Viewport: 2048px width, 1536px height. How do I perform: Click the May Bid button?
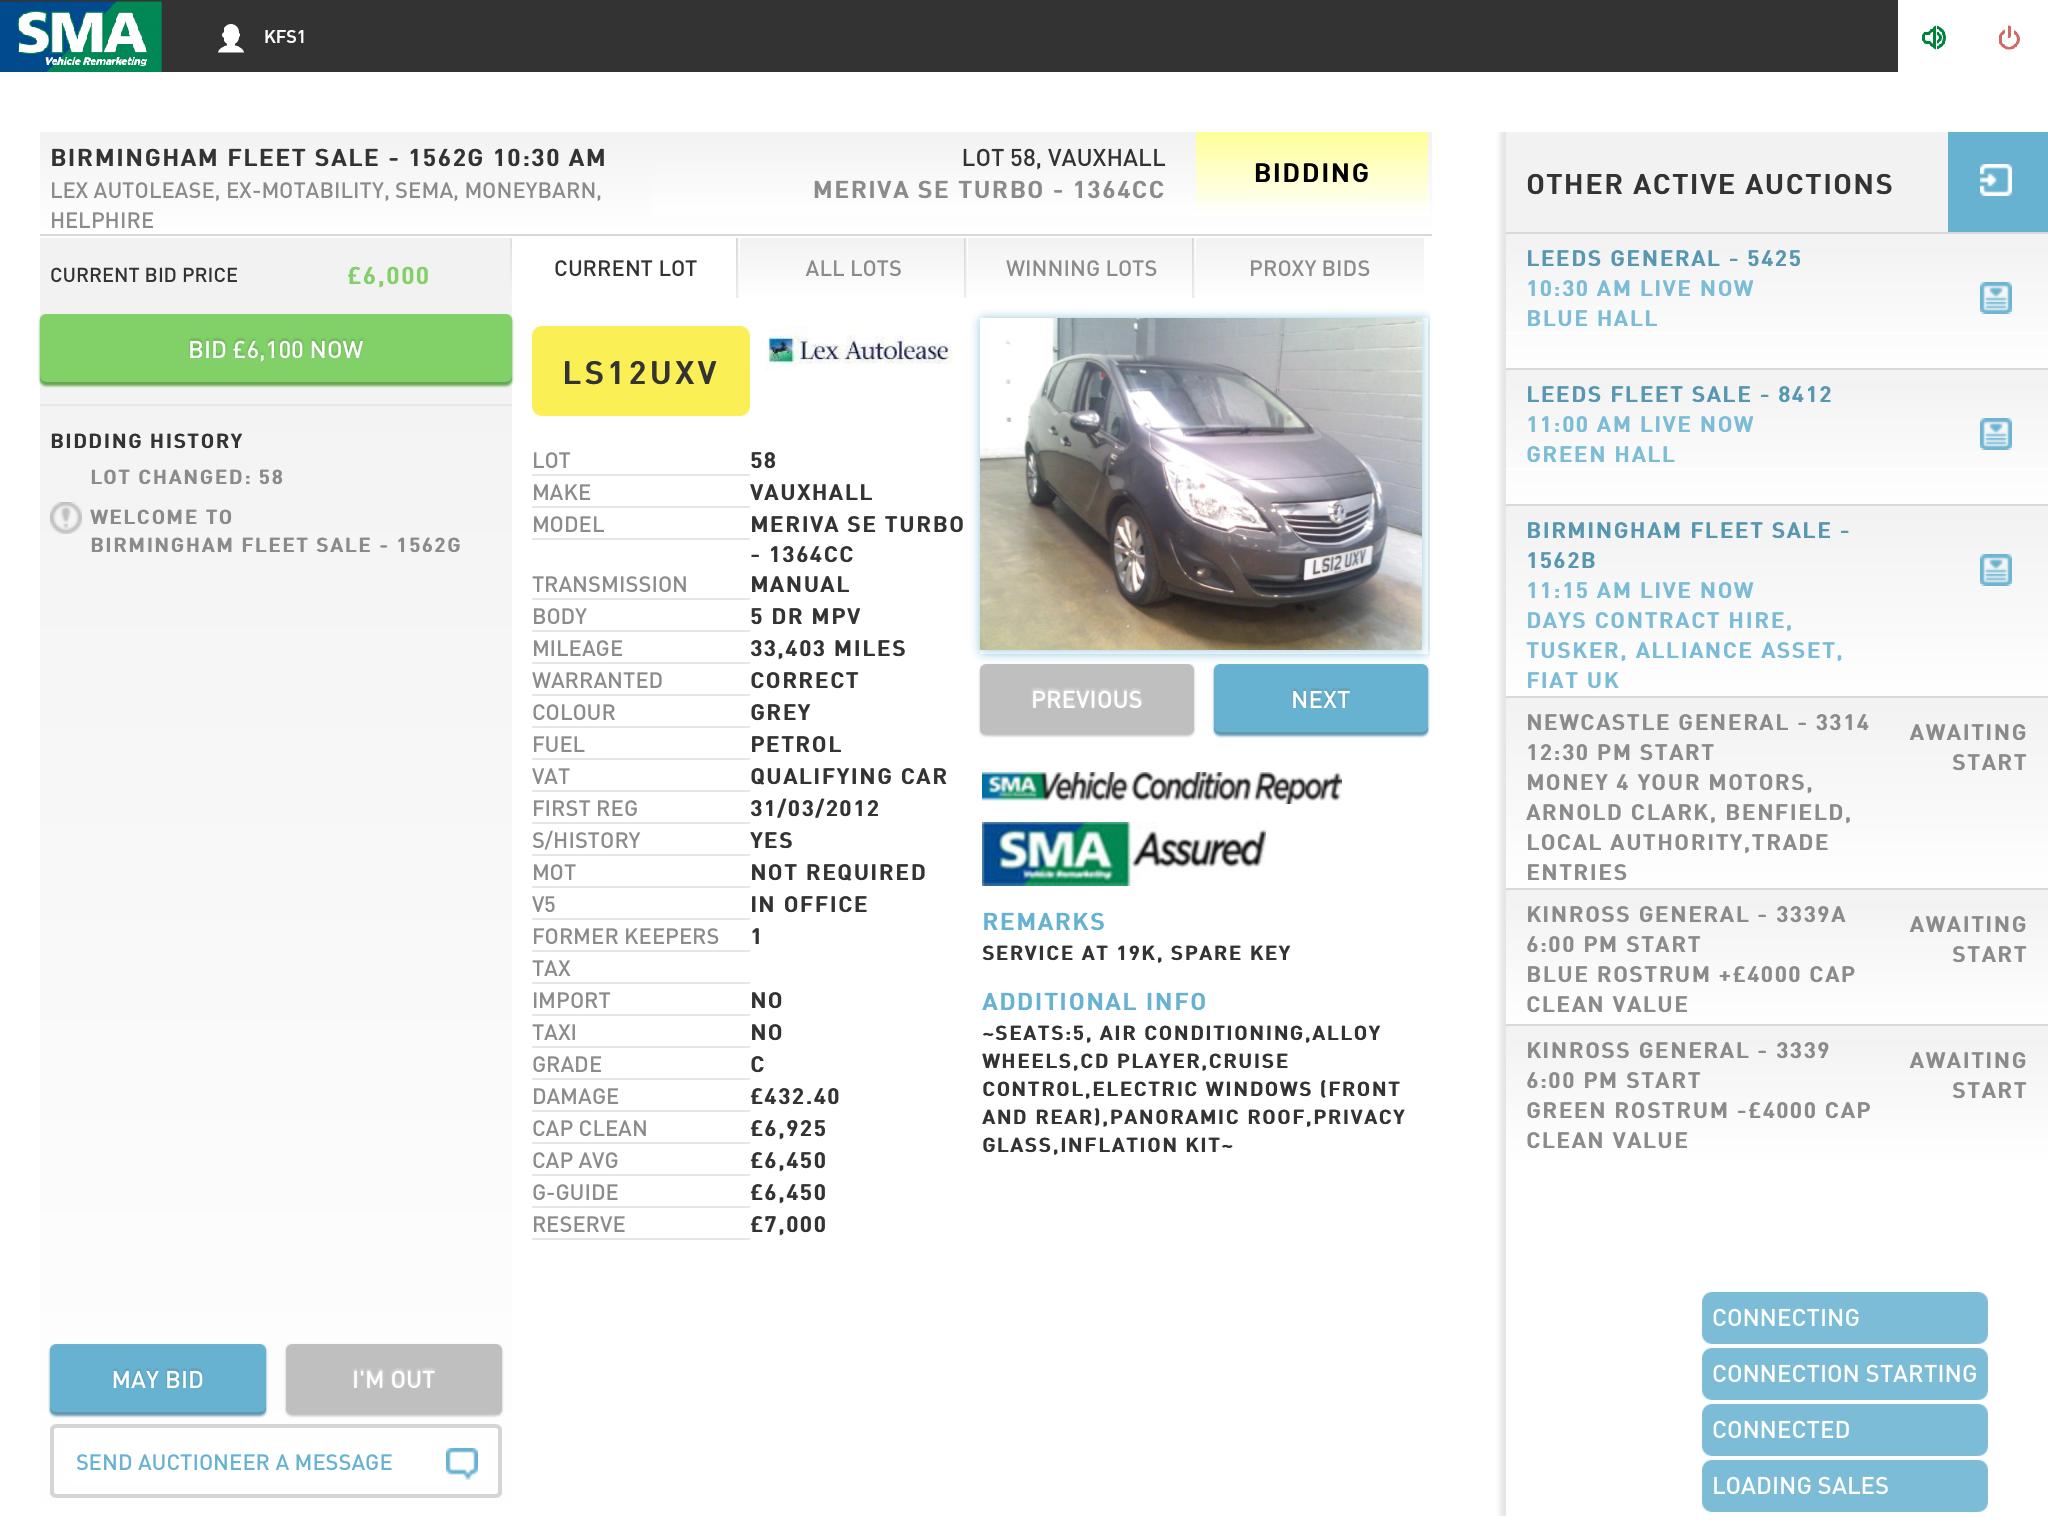point(158,1379)
